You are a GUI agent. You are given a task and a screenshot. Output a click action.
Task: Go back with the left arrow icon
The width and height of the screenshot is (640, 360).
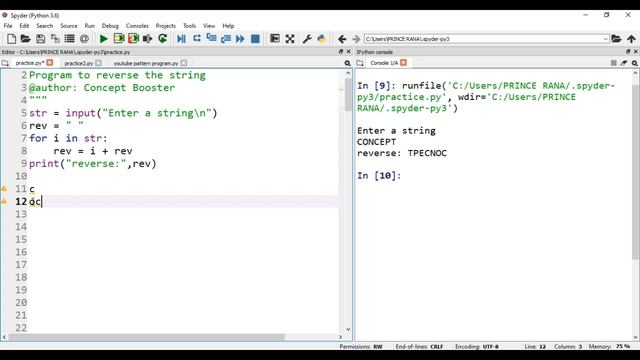pos(342,39)
